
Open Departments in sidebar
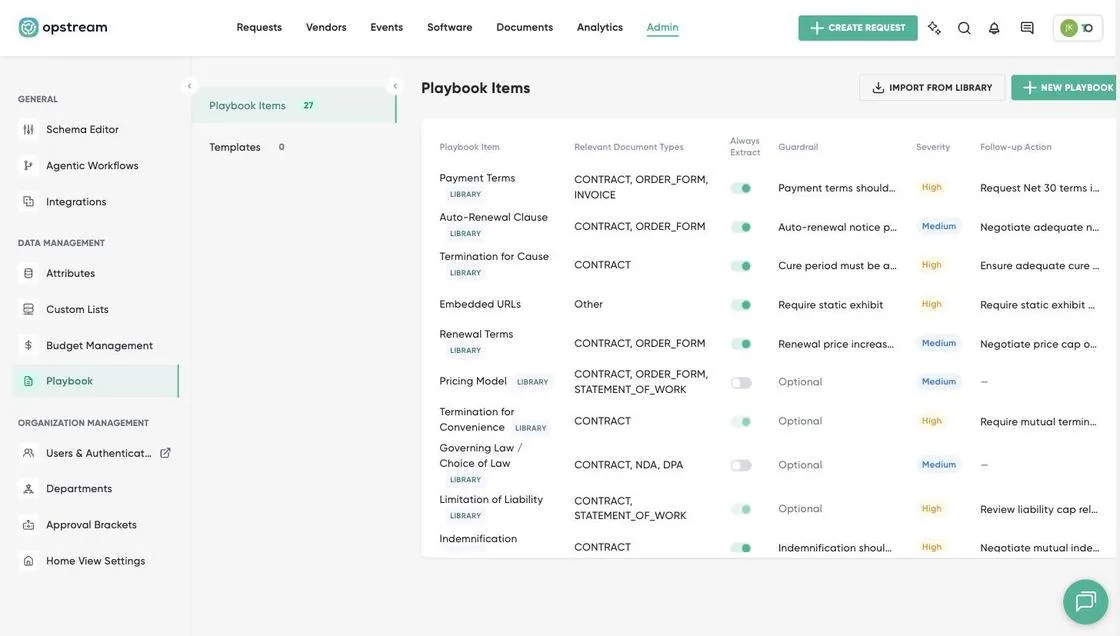click(96, 489)
